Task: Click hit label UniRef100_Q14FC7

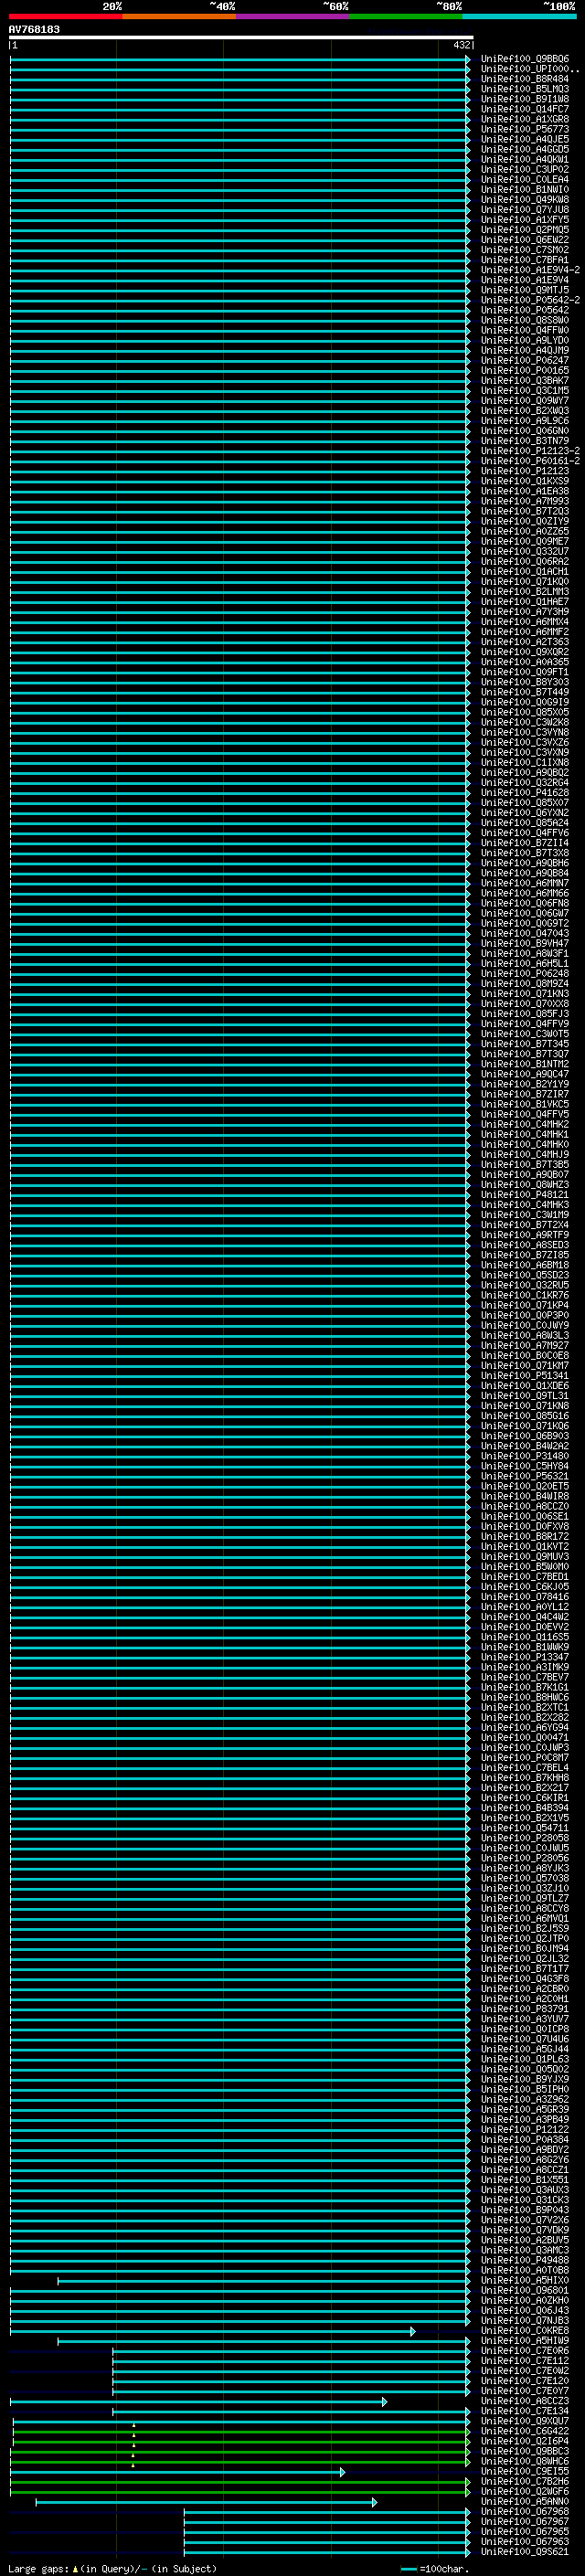Action: point(525,109)
